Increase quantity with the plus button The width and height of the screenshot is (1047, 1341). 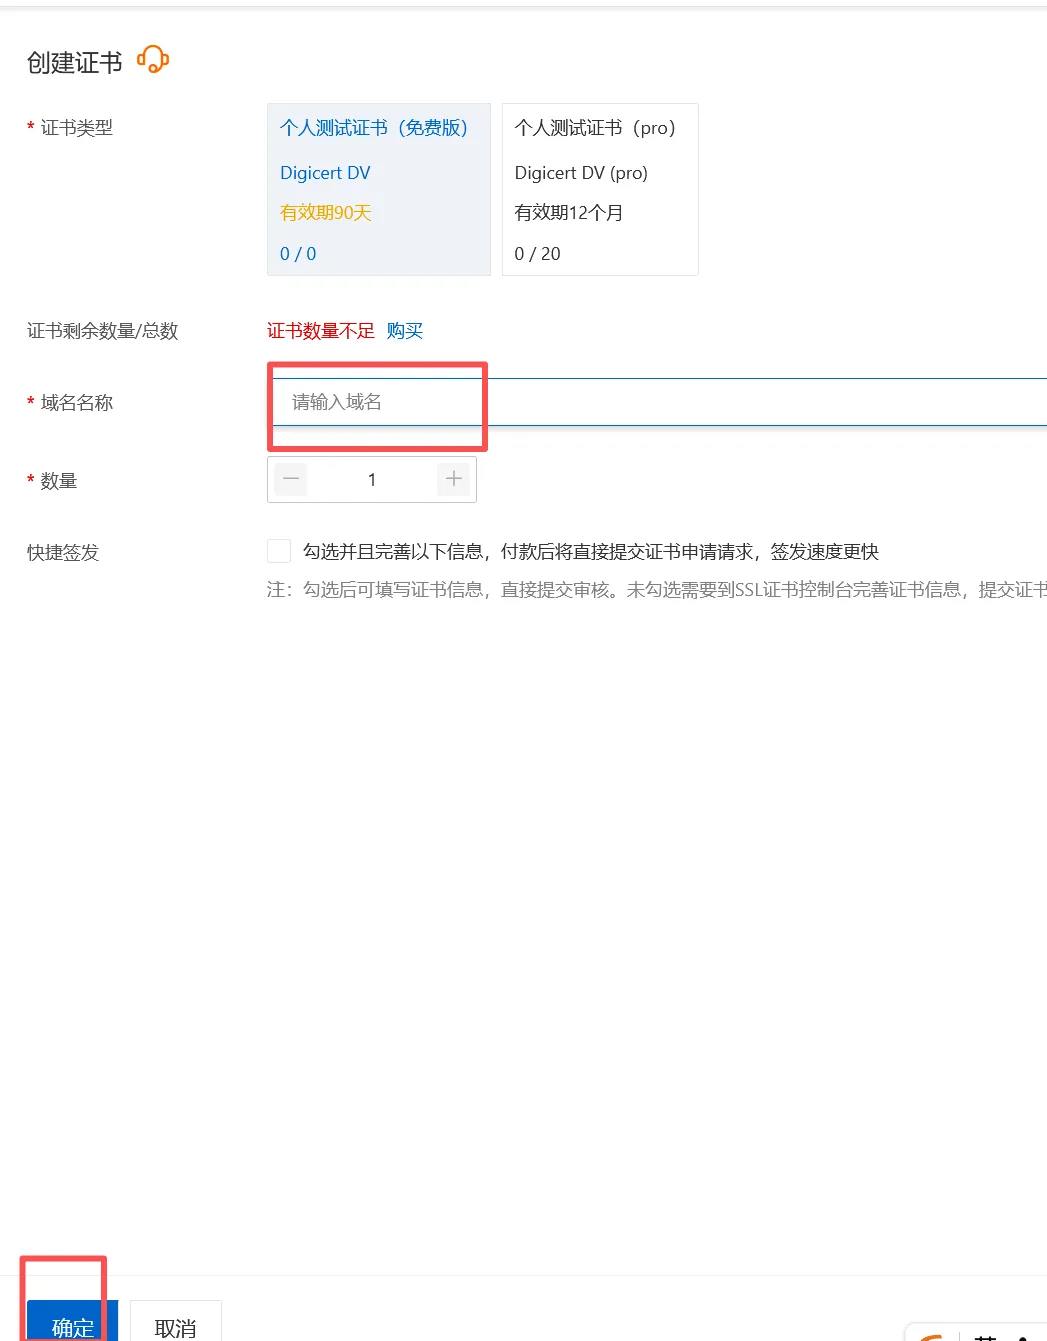click(454, 479)
